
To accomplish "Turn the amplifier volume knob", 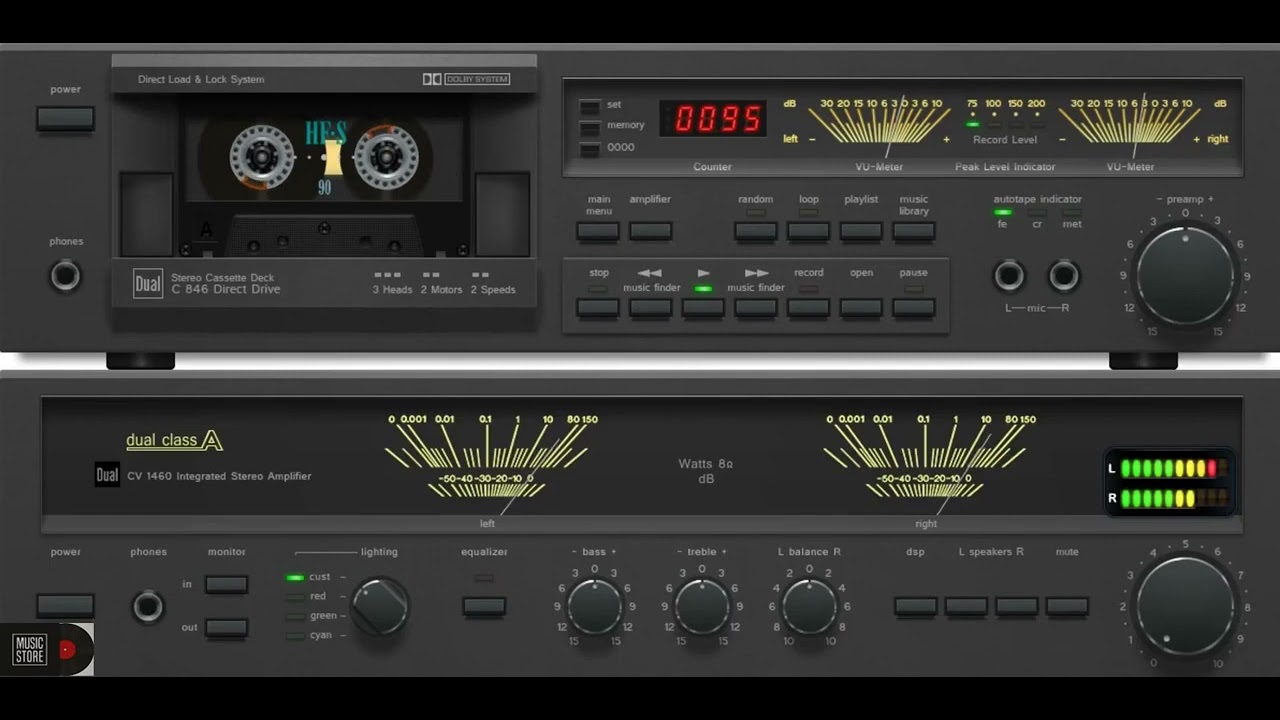I will pyautogui.click(x=1186, y=606).
